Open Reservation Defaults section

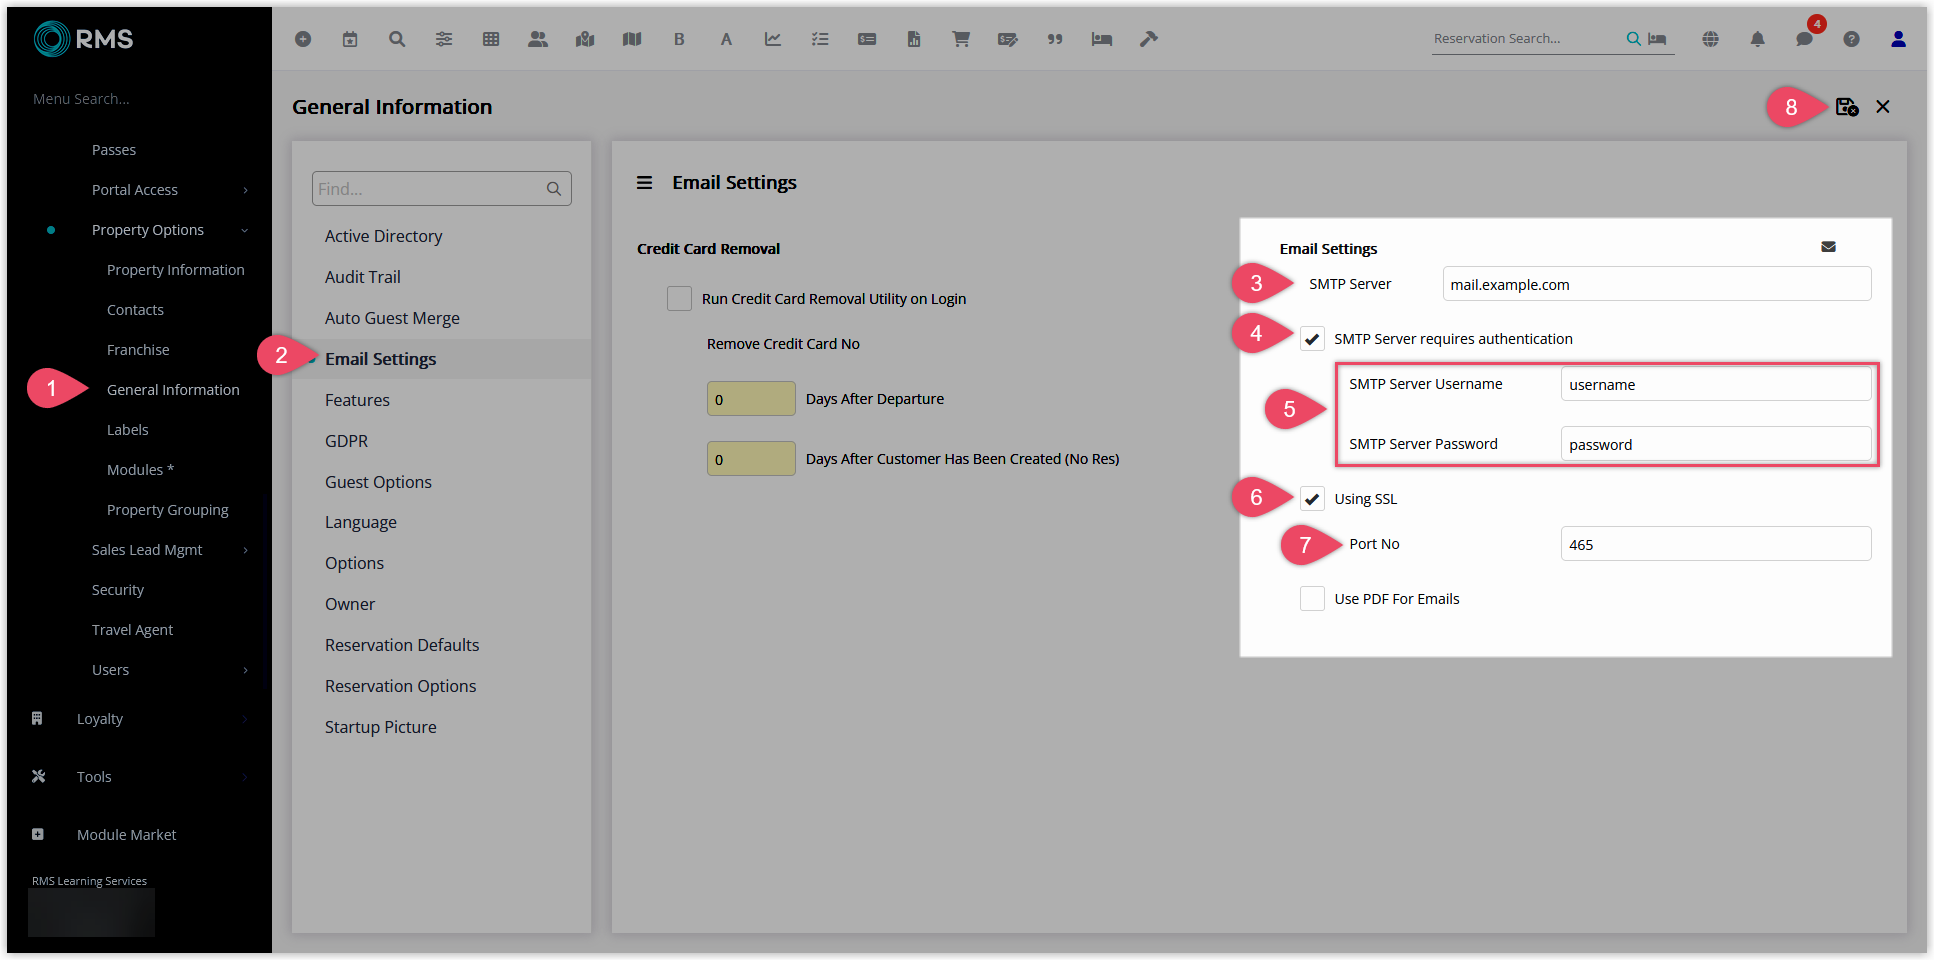(x=402, y=645)
